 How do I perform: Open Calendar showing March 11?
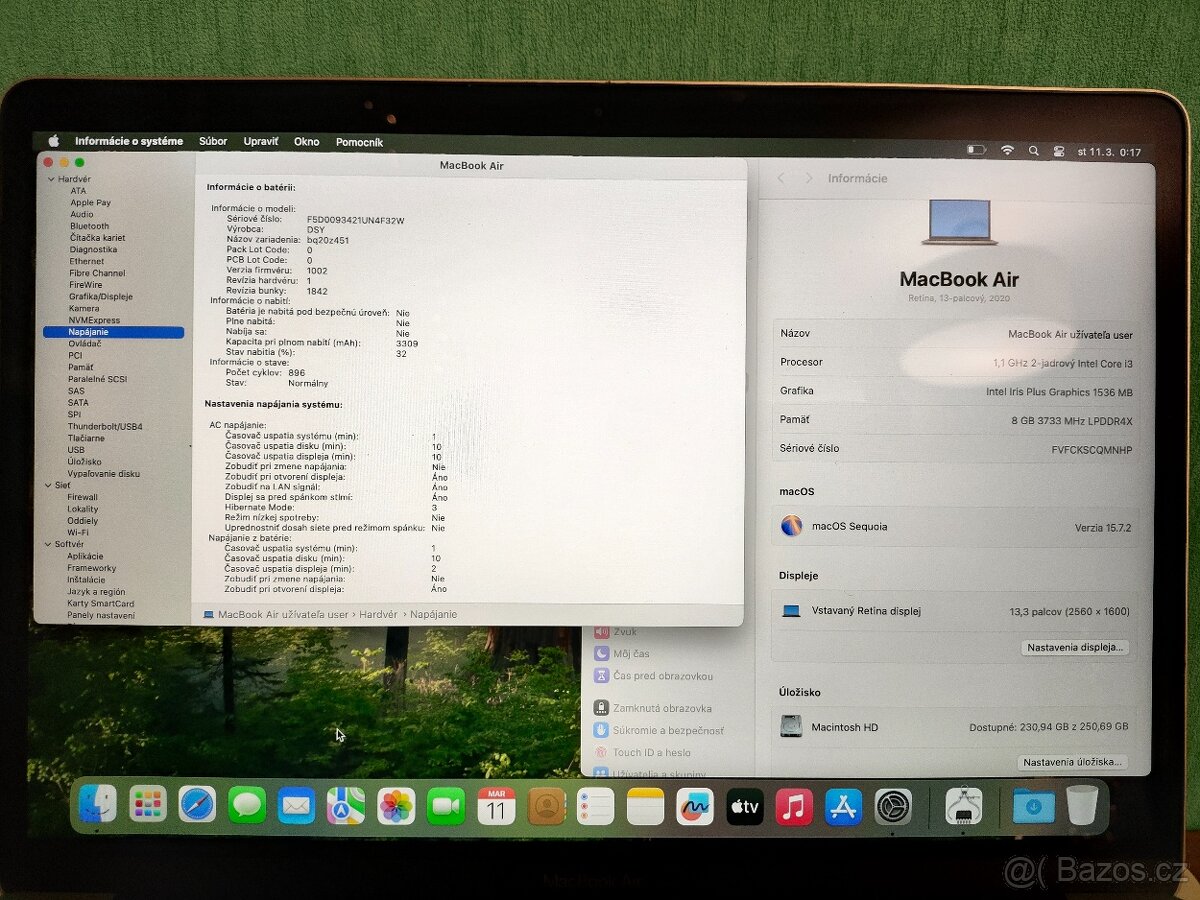[494, 805]
